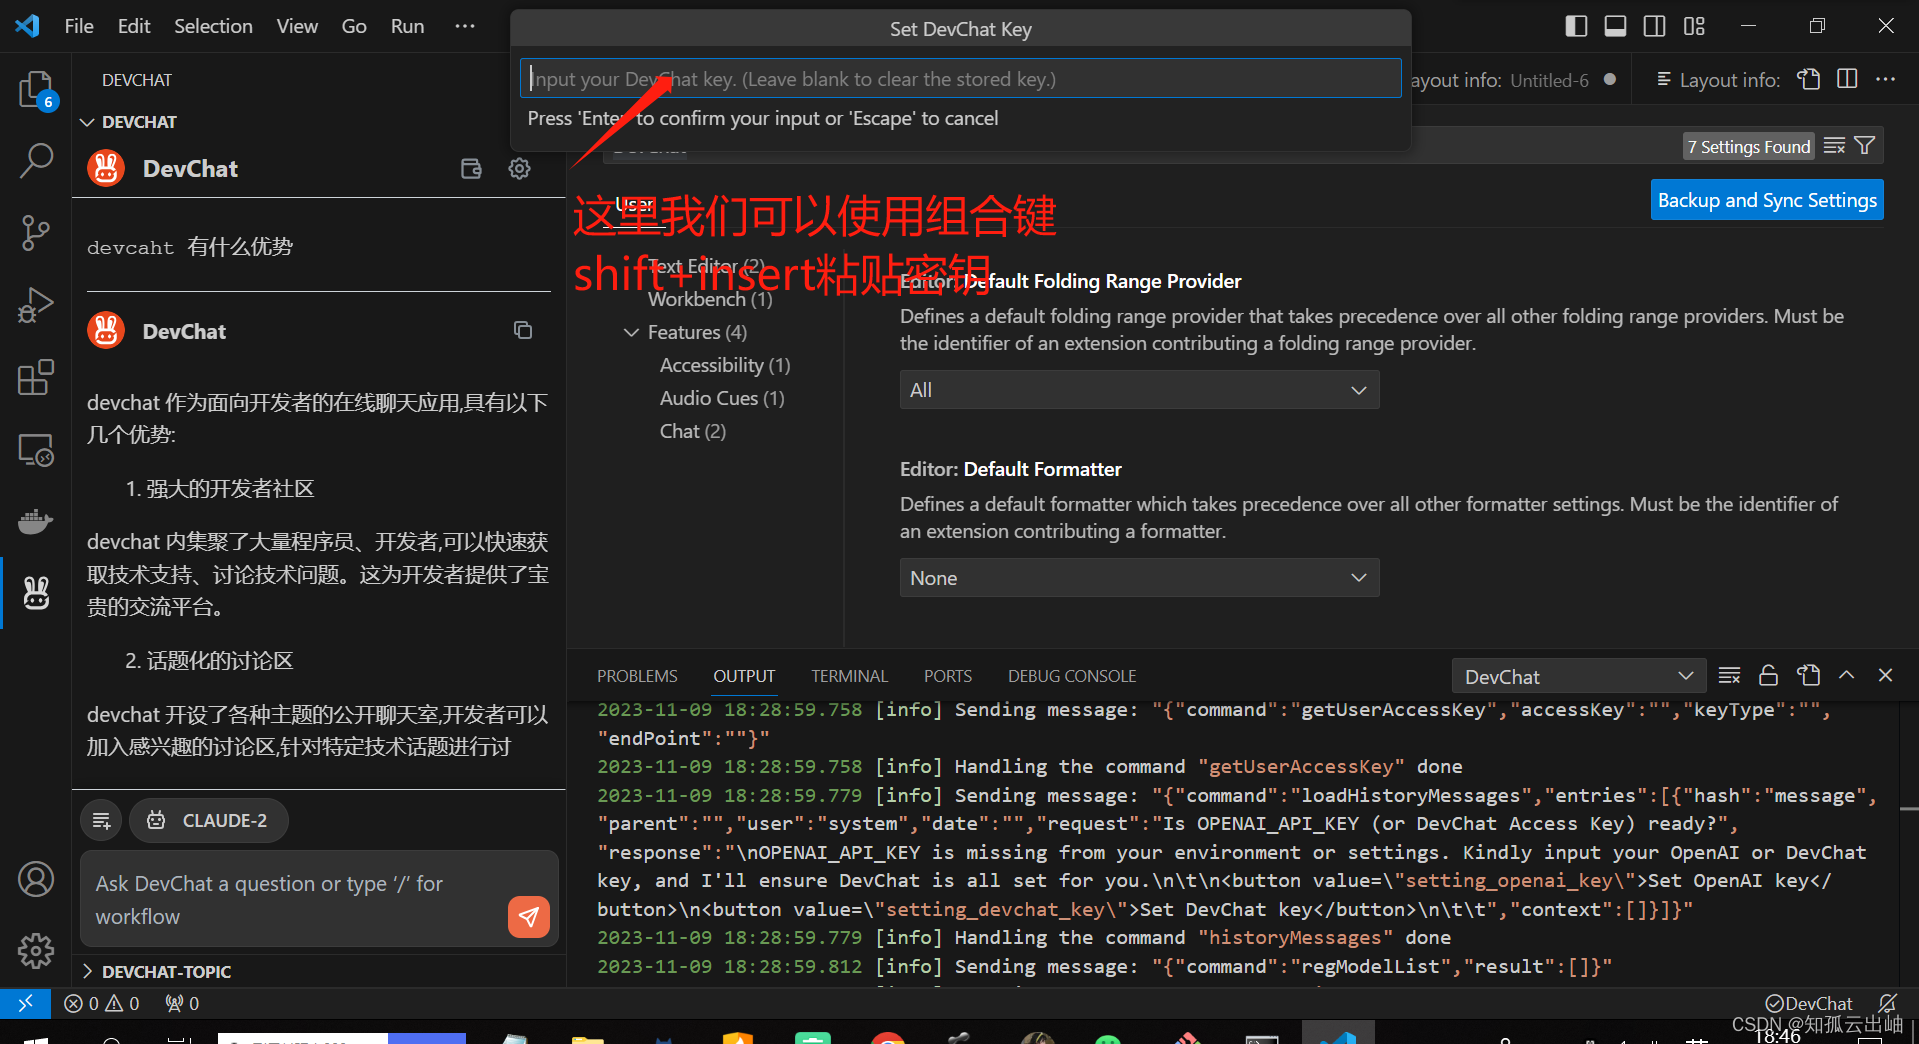
Task: Select Audio Cues (1) in settings tree
Action: click(x=722, y=398)
